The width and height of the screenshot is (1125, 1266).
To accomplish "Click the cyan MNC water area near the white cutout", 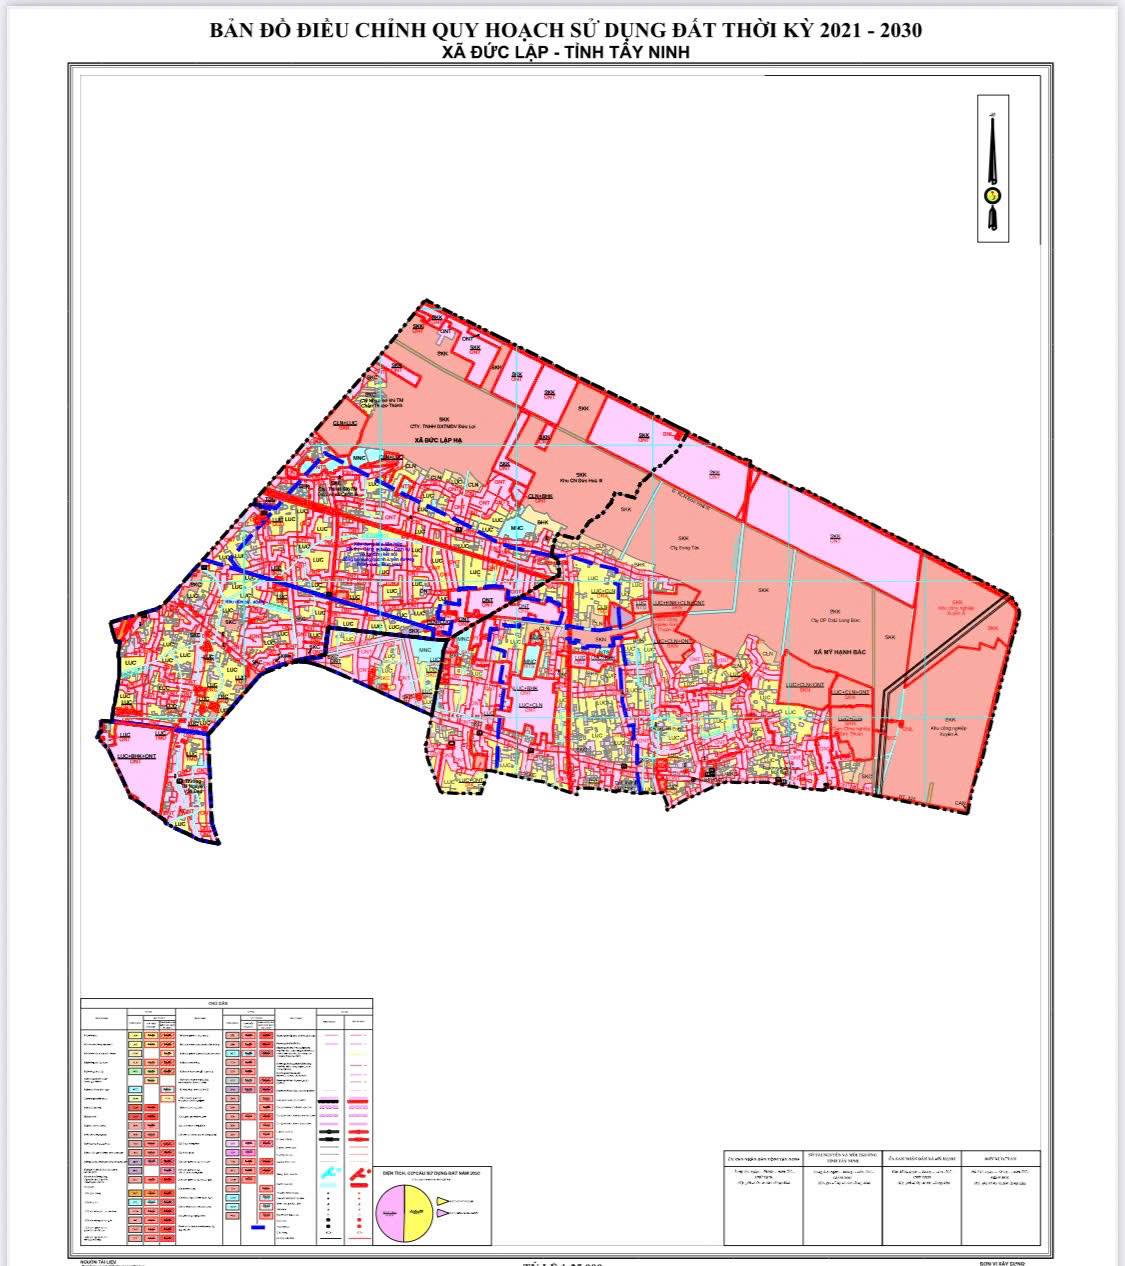I will [424, 651].
